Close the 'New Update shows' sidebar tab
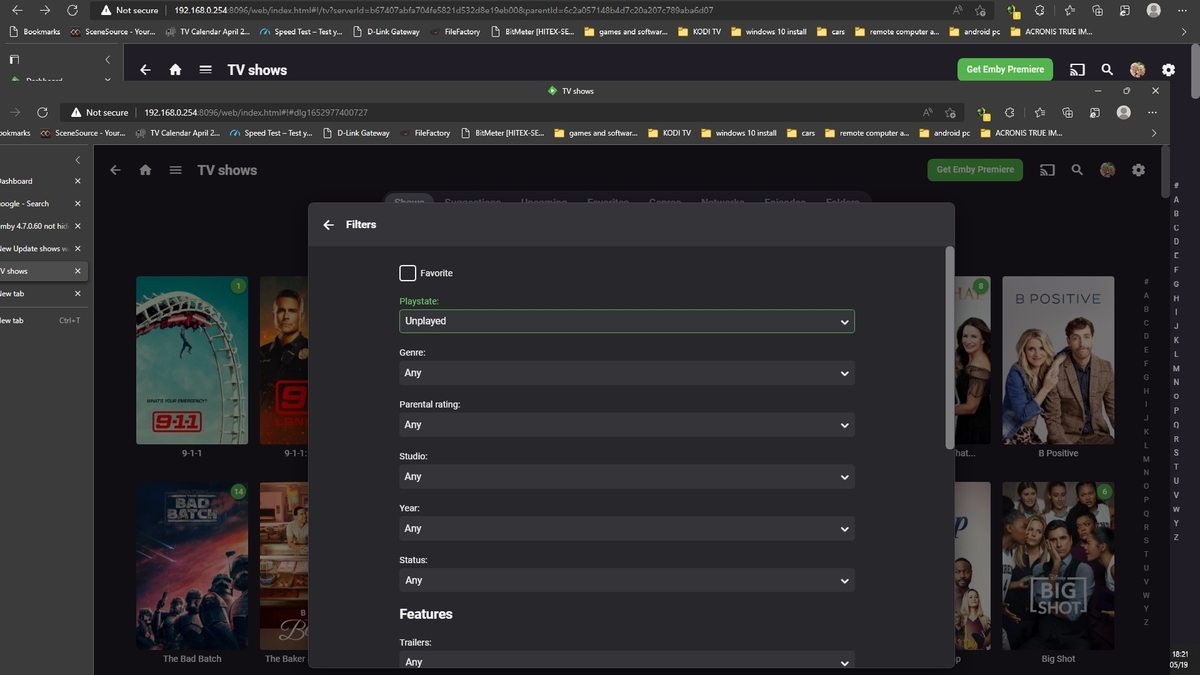This screenshot has height=675, width=1200. coord(78,249)
